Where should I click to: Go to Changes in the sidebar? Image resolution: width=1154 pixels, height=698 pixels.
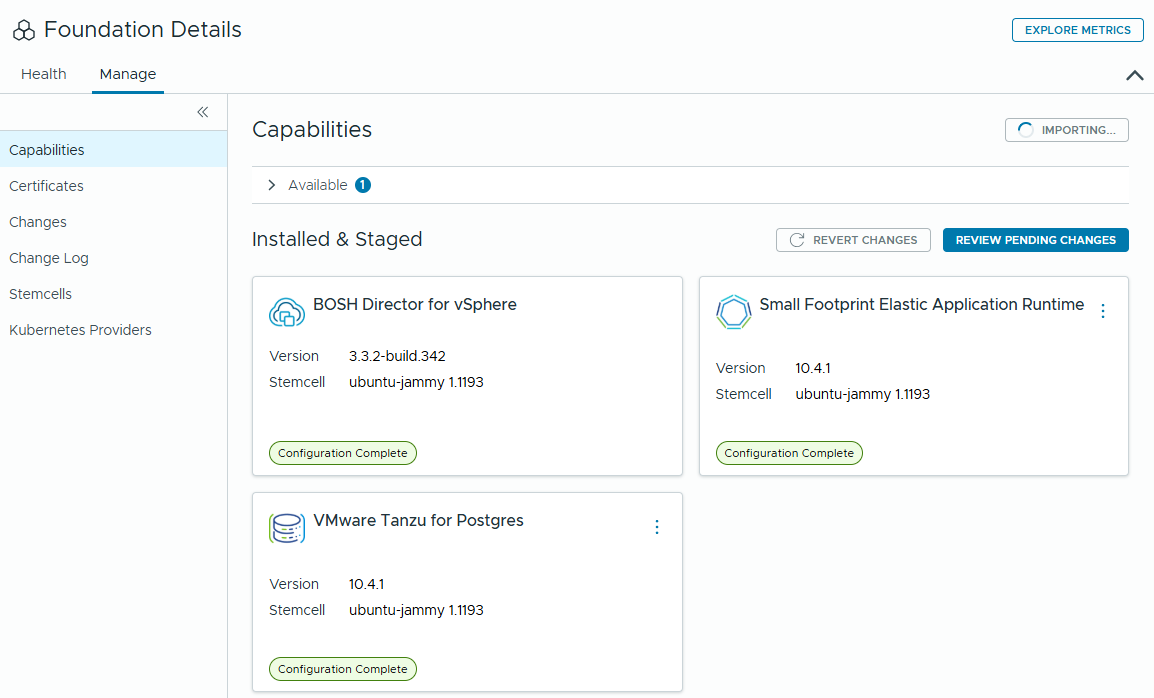point(113,222)
